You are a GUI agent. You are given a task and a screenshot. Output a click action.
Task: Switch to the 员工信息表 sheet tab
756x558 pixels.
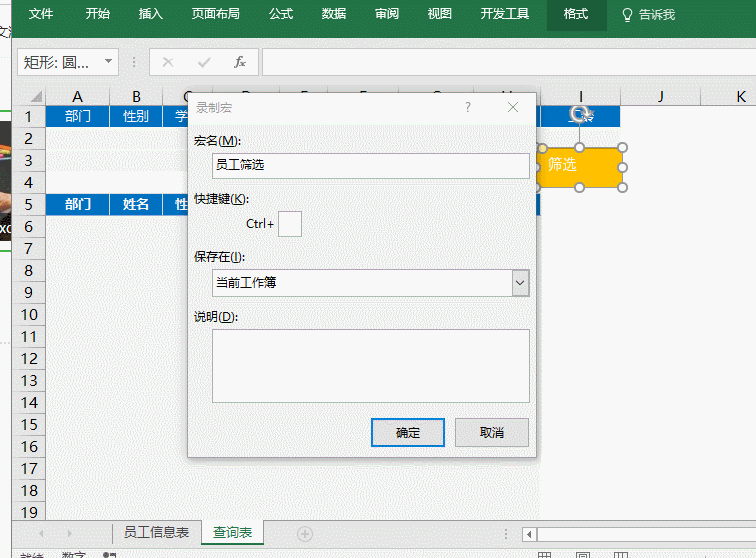tap(156, 533)
